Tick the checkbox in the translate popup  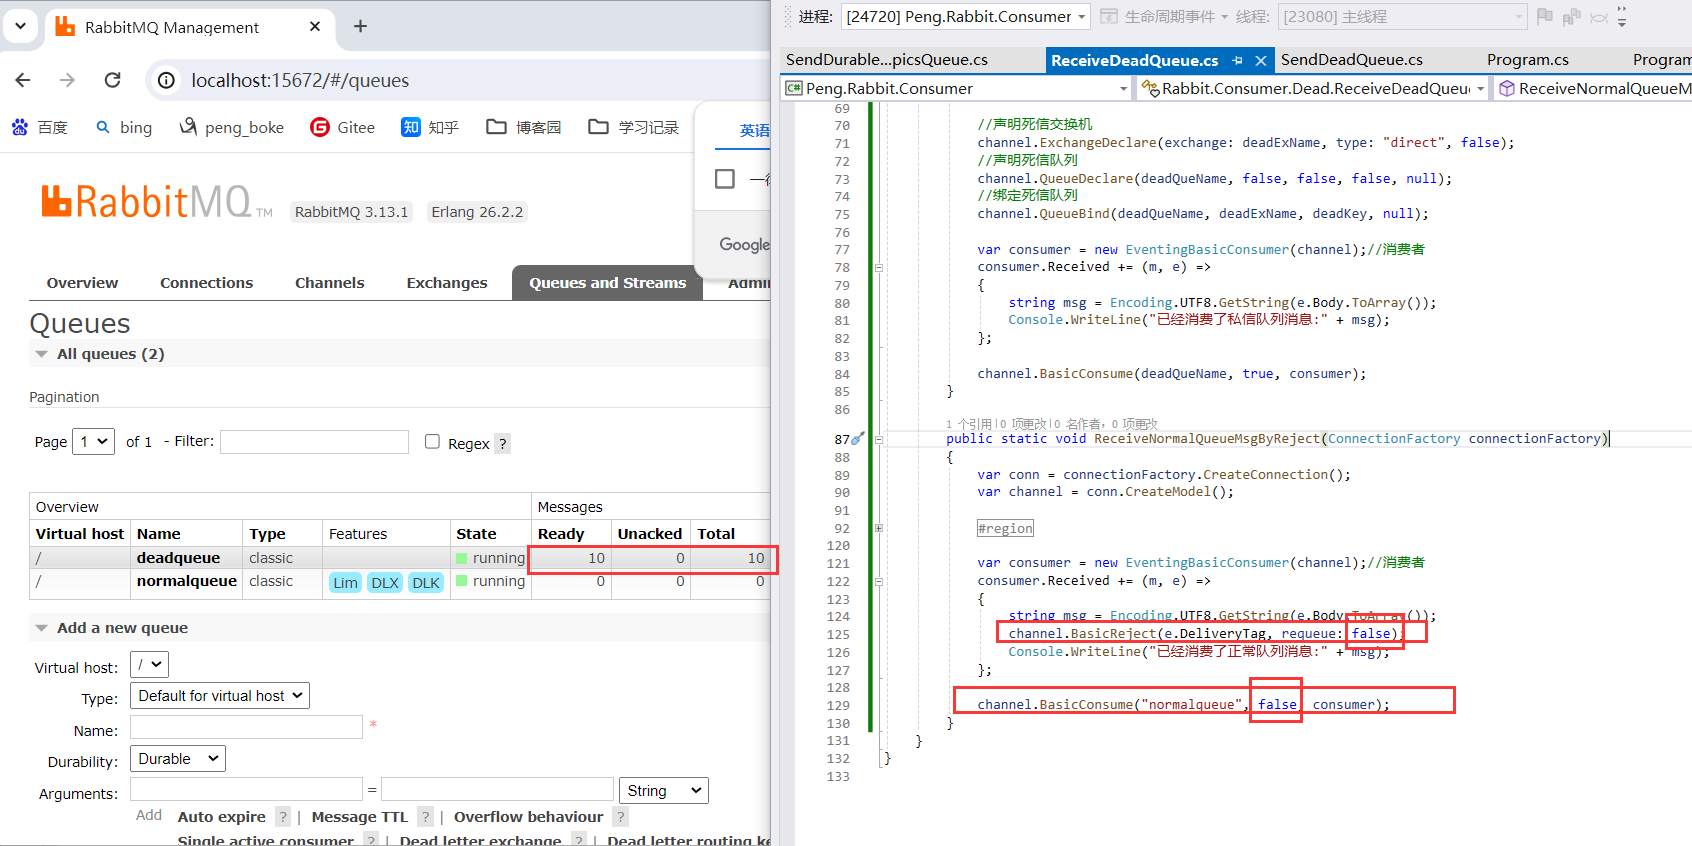(x=725, y=178)
